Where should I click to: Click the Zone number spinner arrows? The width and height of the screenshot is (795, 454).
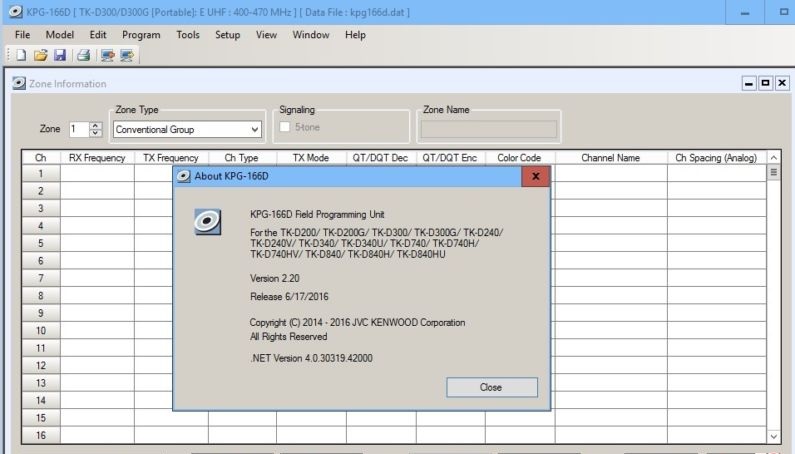coord(96,129)
